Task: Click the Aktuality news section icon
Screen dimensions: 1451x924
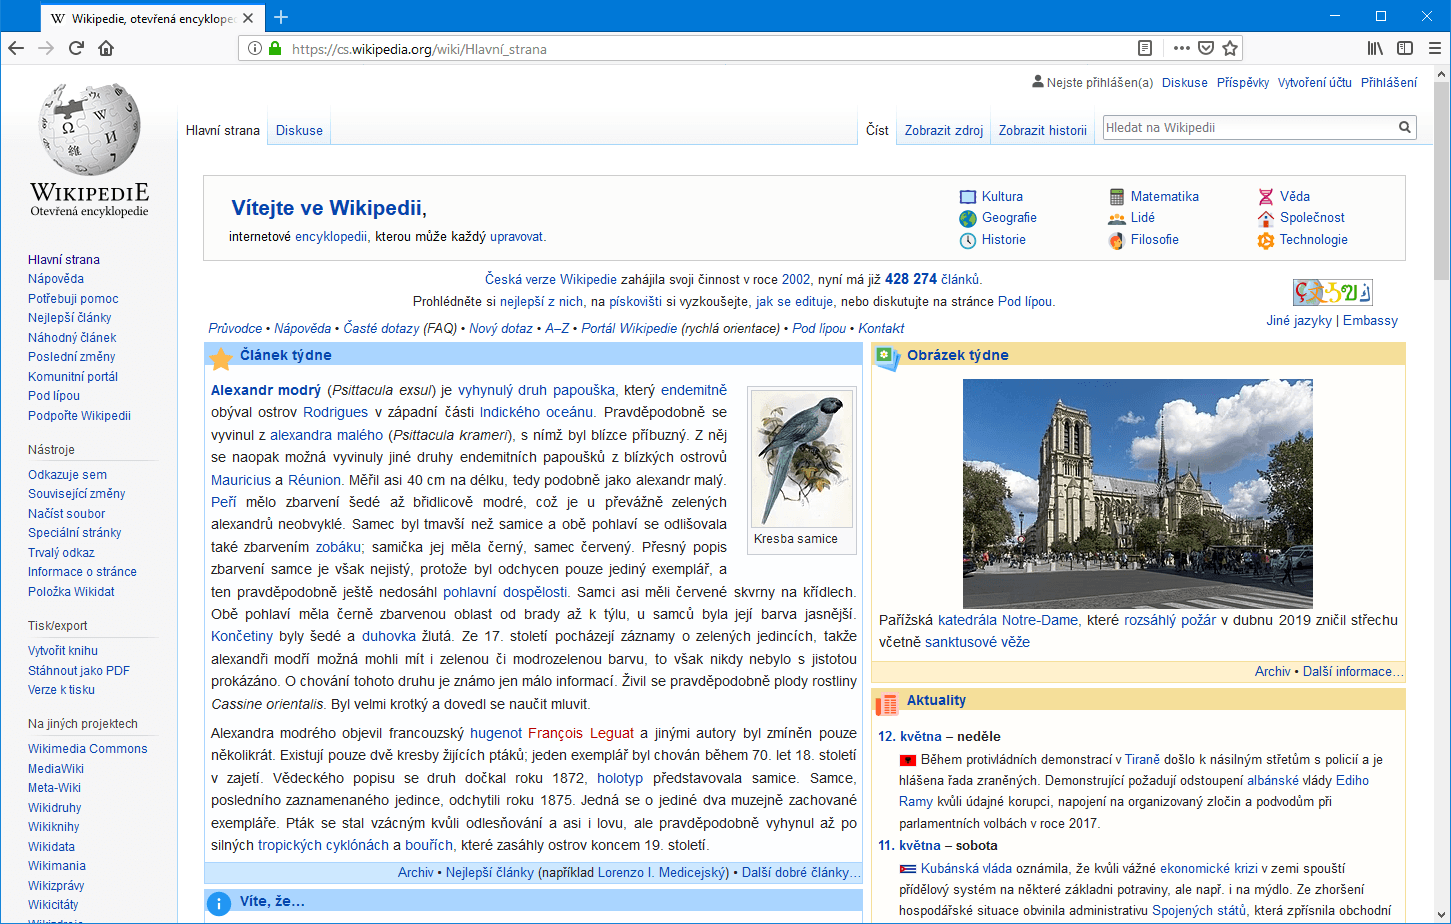Action: click(887, 703)
